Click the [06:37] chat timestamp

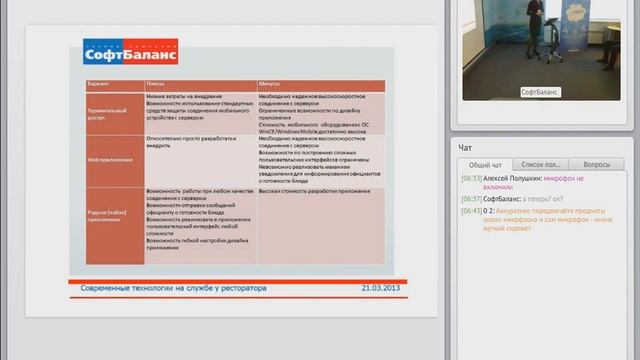(471, 199)
